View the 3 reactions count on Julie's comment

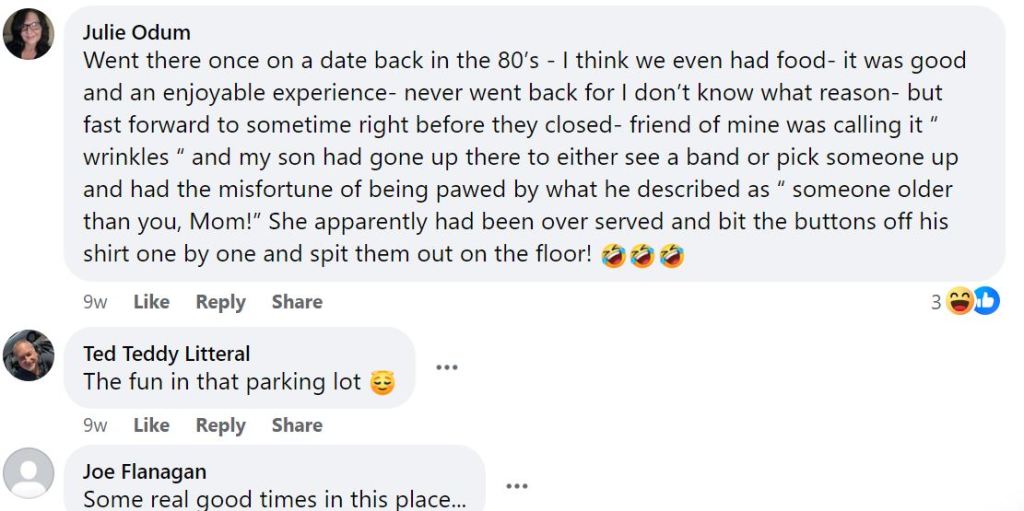click(x=936, y=302)
